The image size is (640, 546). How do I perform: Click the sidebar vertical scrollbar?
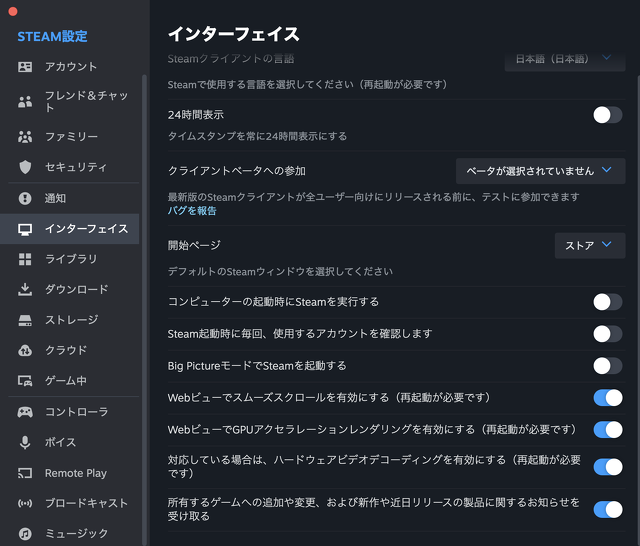[144, 308]
